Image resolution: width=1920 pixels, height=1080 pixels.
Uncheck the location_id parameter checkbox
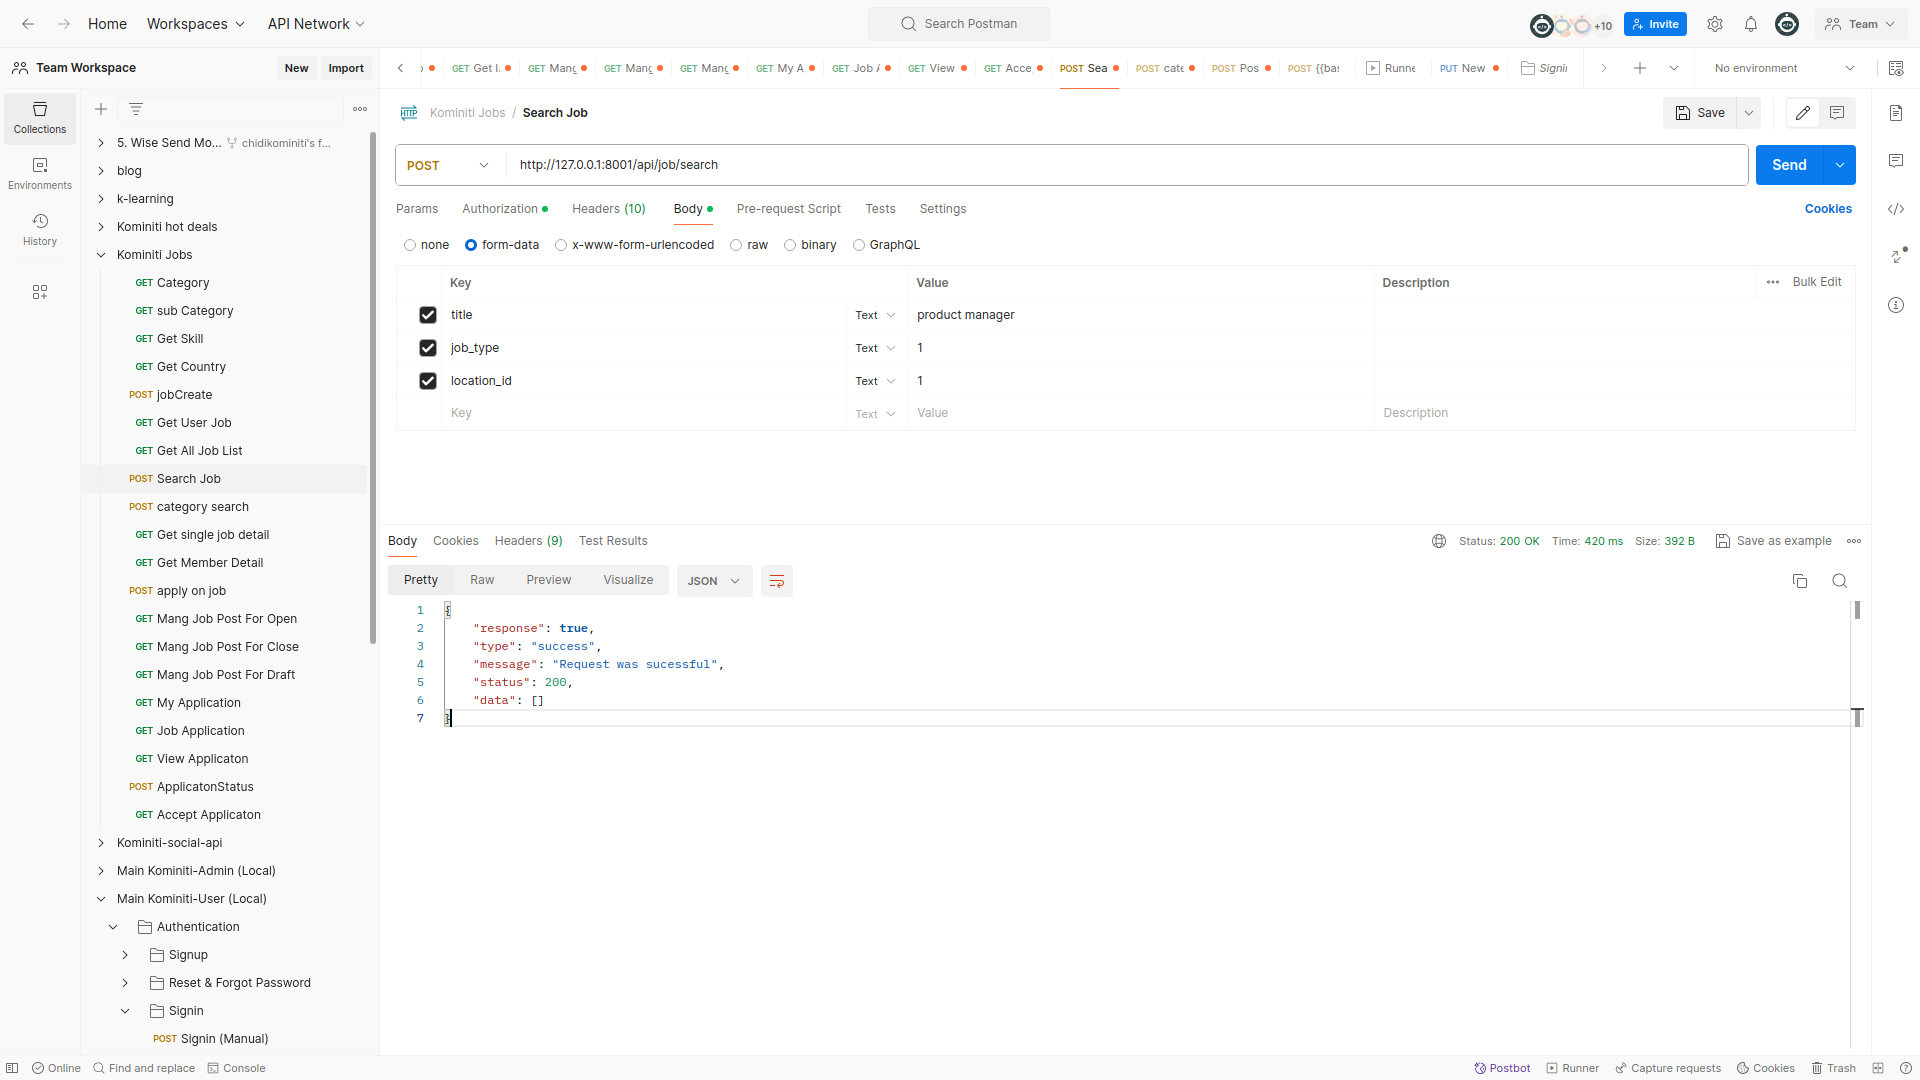428,381
